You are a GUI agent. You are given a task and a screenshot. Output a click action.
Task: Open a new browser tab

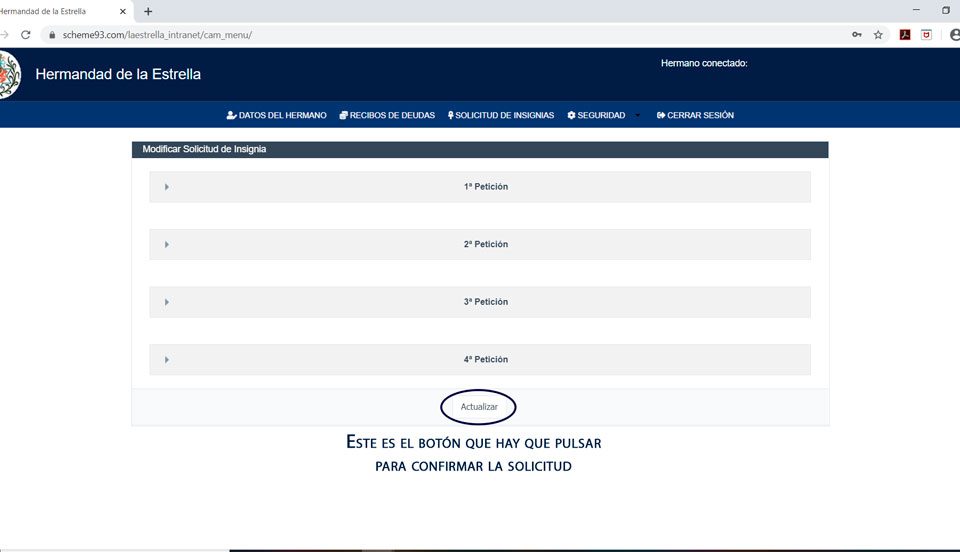coord(148,11)
